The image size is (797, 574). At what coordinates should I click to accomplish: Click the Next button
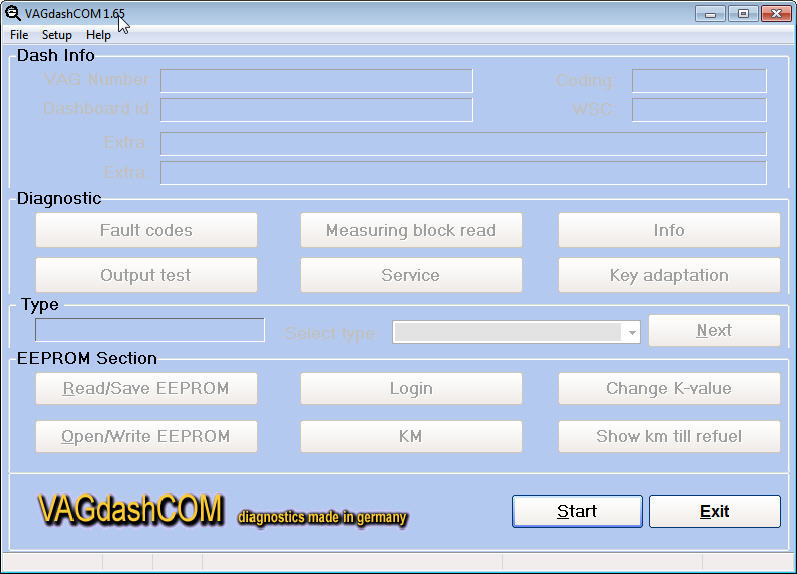[714, 331]
